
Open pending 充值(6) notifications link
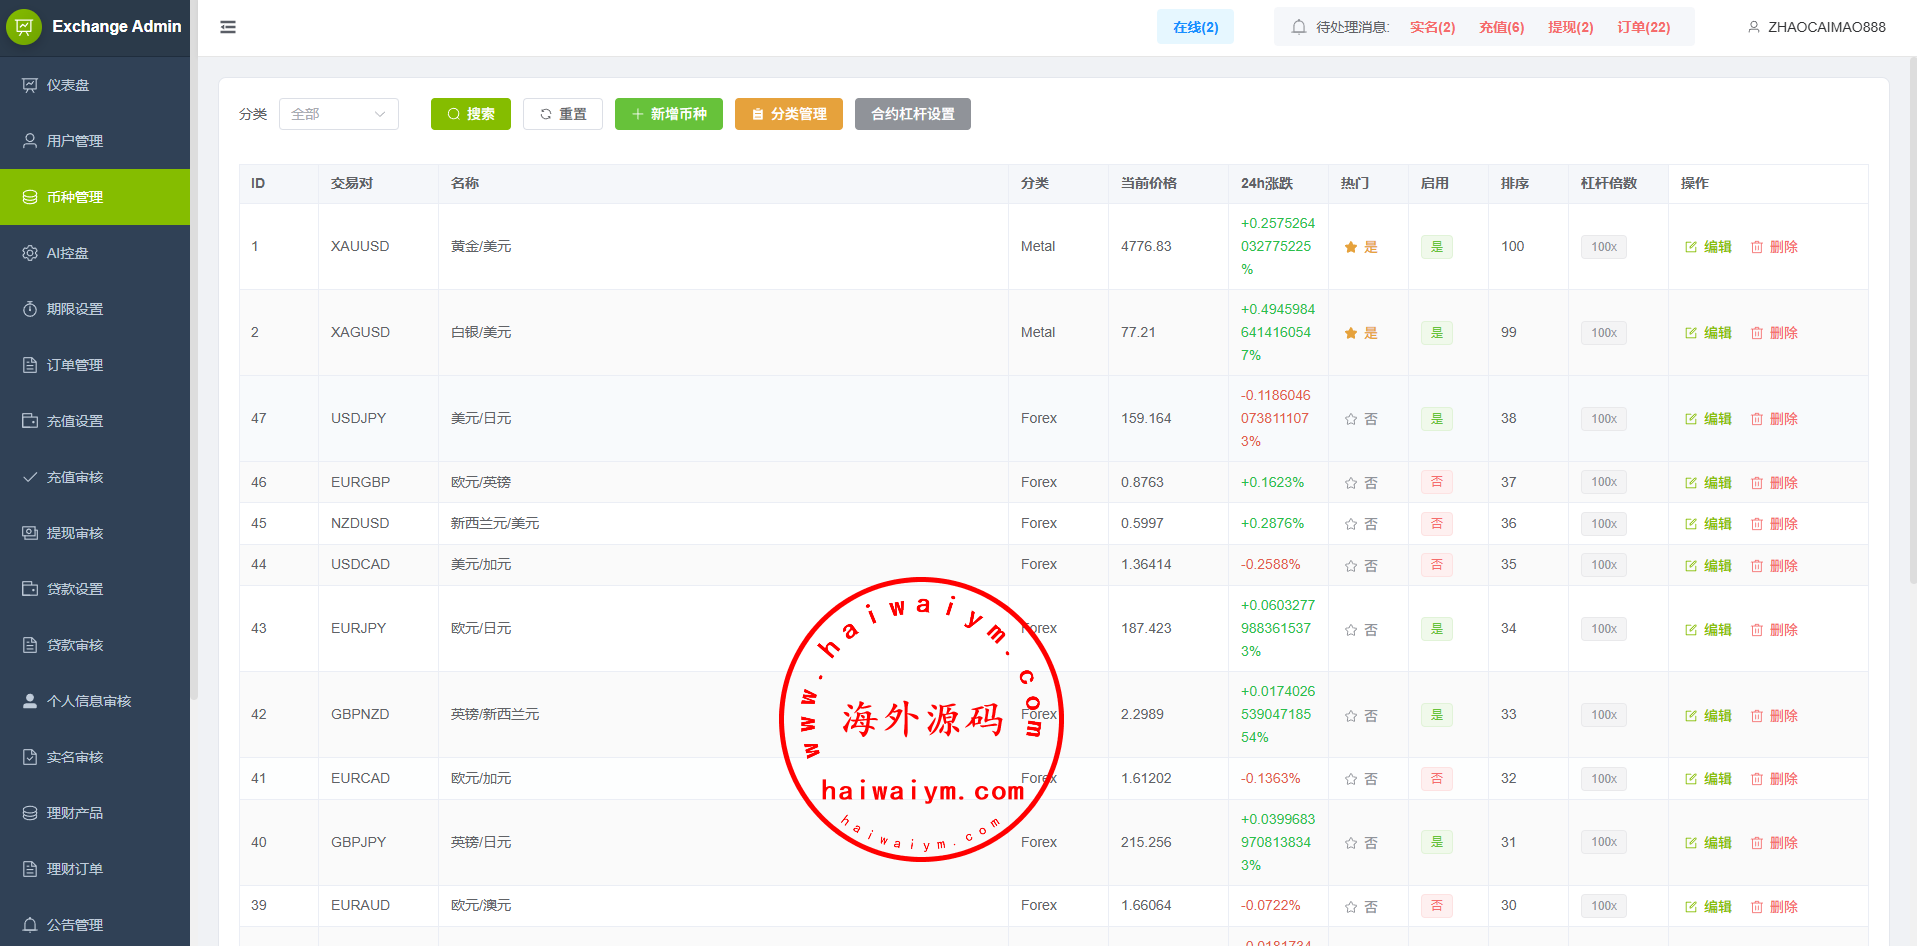[x=1501, y=27]
